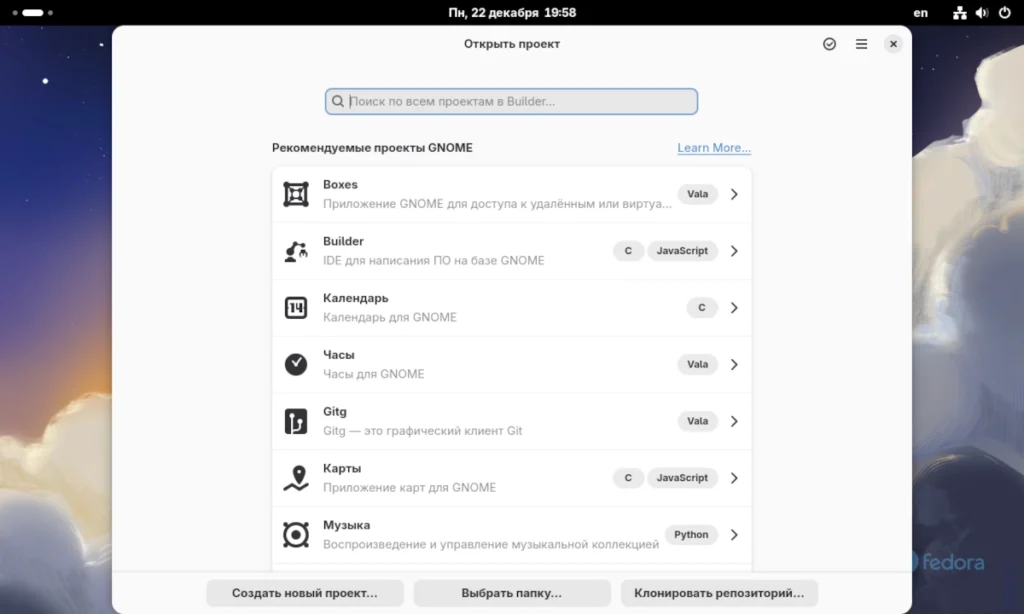This screenshot has width=1024, height=614.
Task: Click the C tag on Builder row
Action: 628,251
